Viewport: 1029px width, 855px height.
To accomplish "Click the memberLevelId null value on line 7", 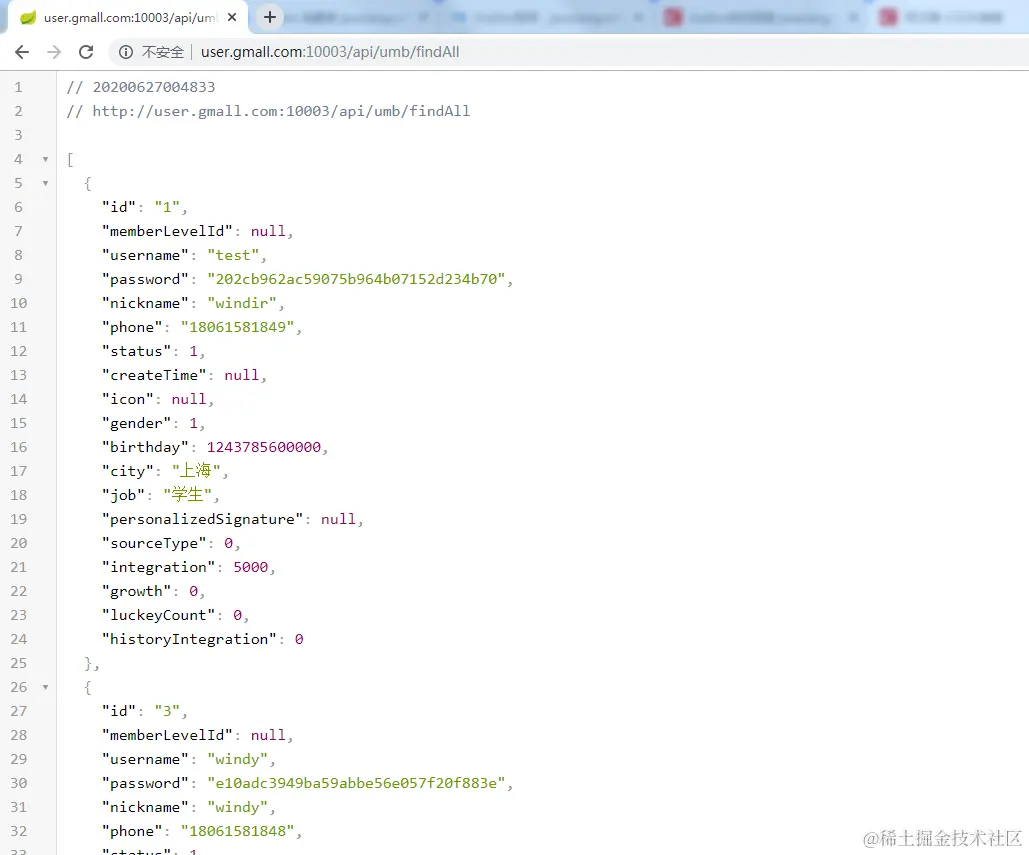I will [x=268, y=231].
